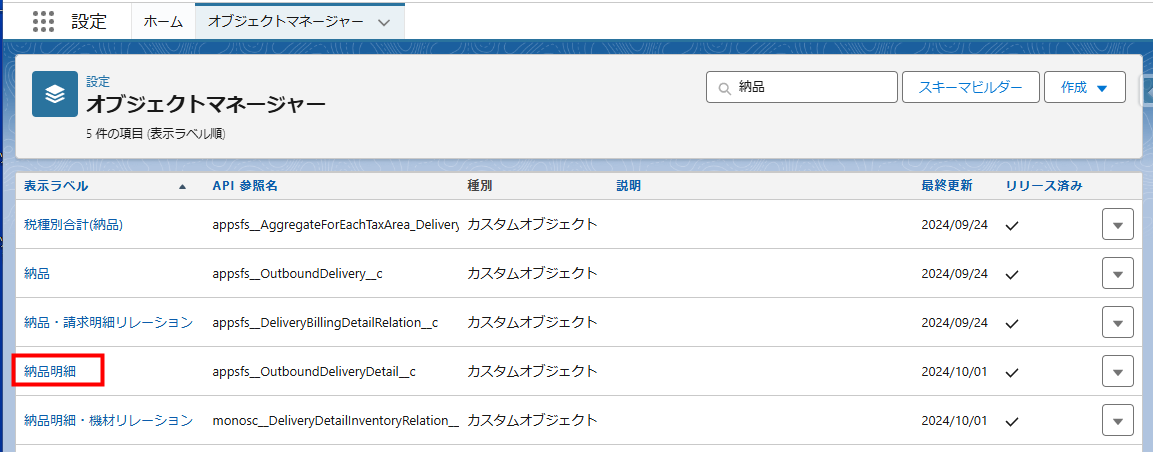Show actions dropdown for 納品明細 row
The height and width of the screenshot is (452, 1153).
[1117, 371]
